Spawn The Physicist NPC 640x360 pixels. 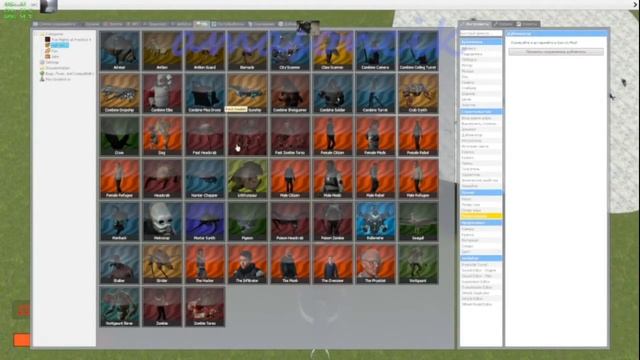point(376,264)
